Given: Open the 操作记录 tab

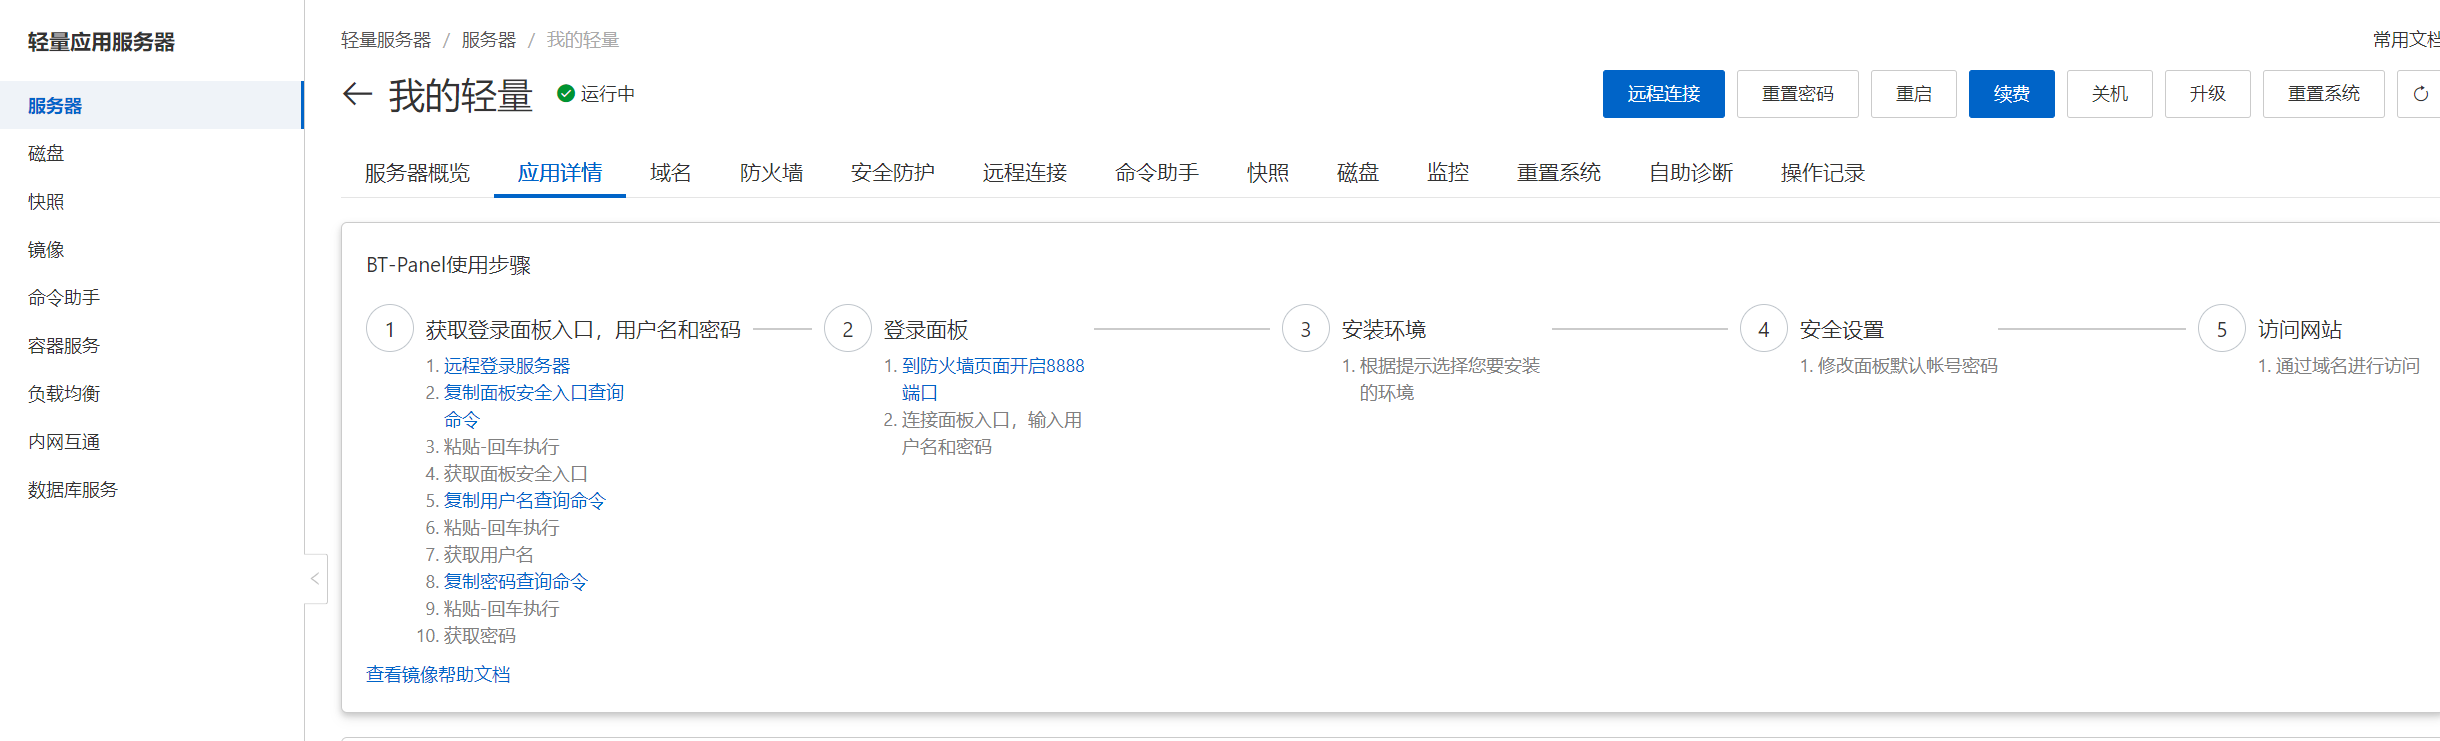Looking at the screenshot, I should click(1822, 173).
